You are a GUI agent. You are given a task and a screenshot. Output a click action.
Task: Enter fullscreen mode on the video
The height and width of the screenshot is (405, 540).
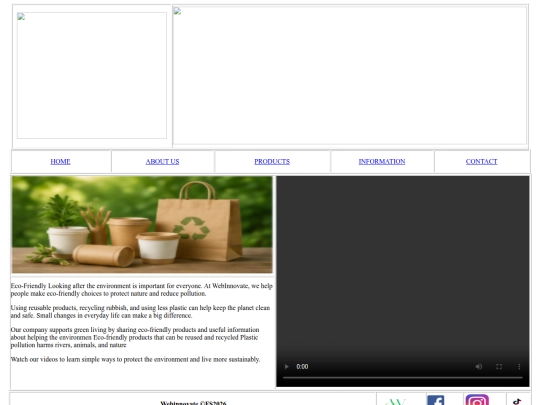coord(499,366)
